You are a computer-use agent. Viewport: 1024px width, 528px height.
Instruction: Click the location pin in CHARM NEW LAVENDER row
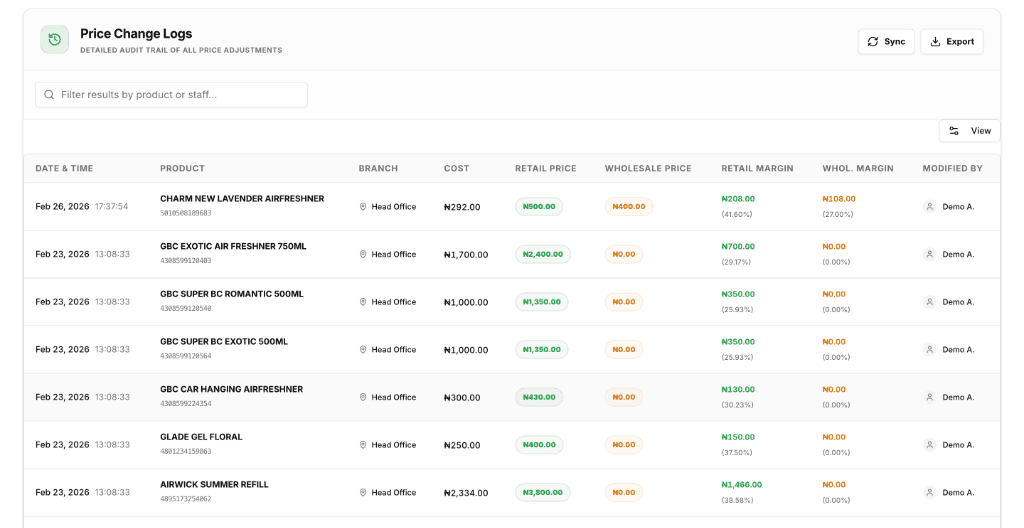click(363, 206)
